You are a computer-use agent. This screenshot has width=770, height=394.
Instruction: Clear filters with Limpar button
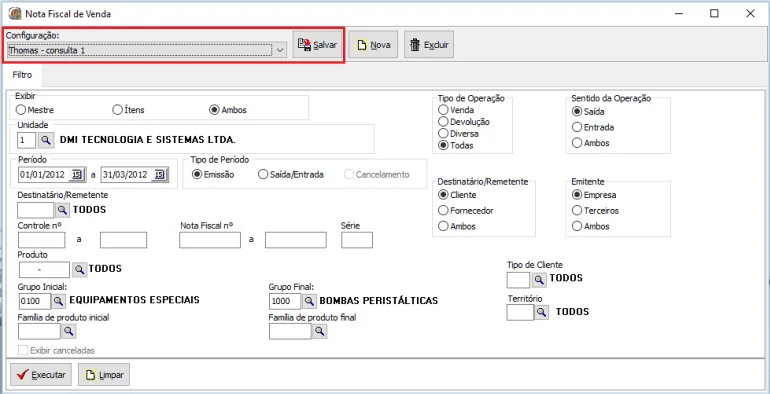(104, 375)
